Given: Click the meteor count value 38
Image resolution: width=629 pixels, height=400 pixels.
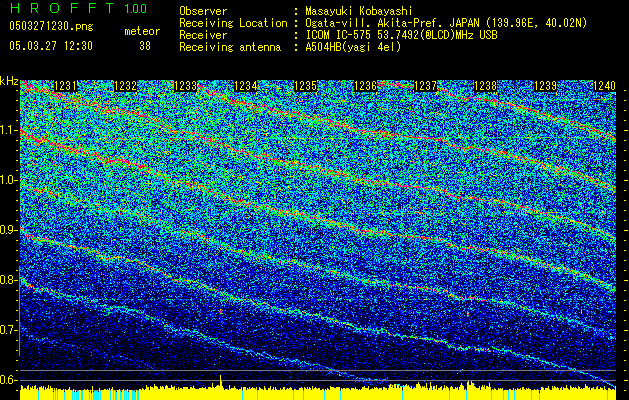Looking at the screenshot, I should pyautogui.click(x=145, y=46).
